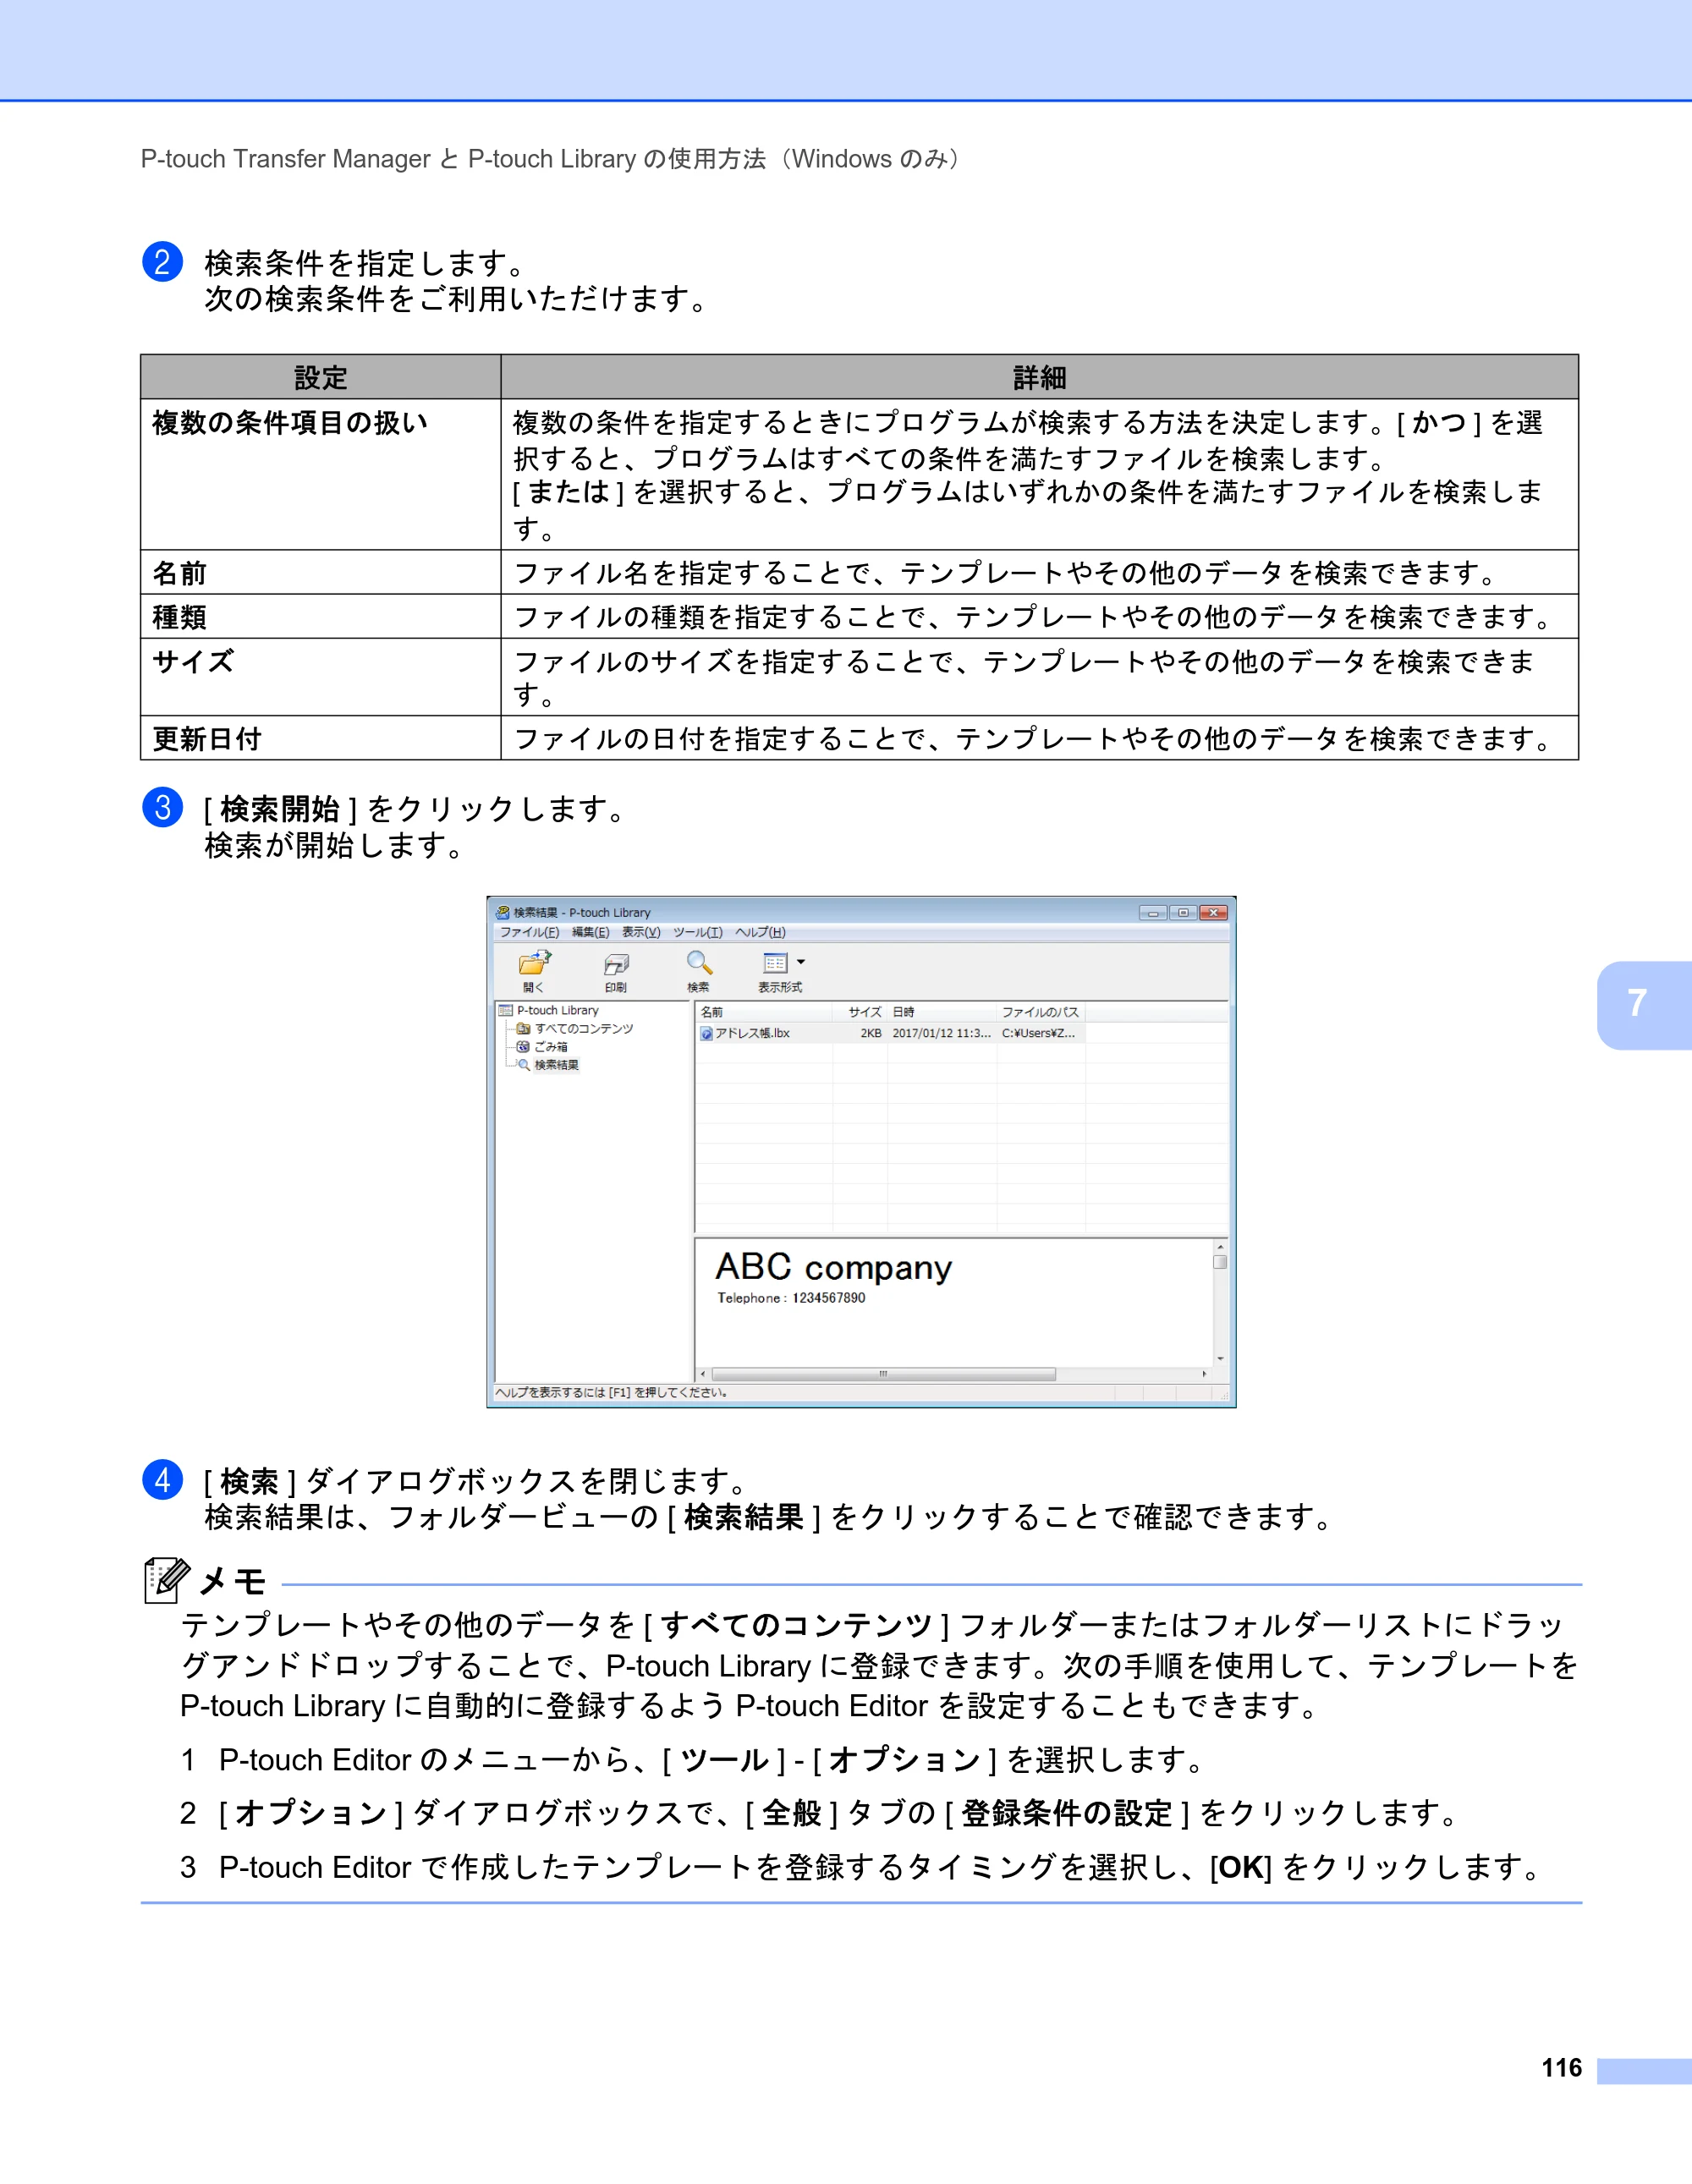Click the 名前 column header
Image resolution: width=1692 pixels, height=2184 pixels.
pyautogui.click(x=764, y=1012)
